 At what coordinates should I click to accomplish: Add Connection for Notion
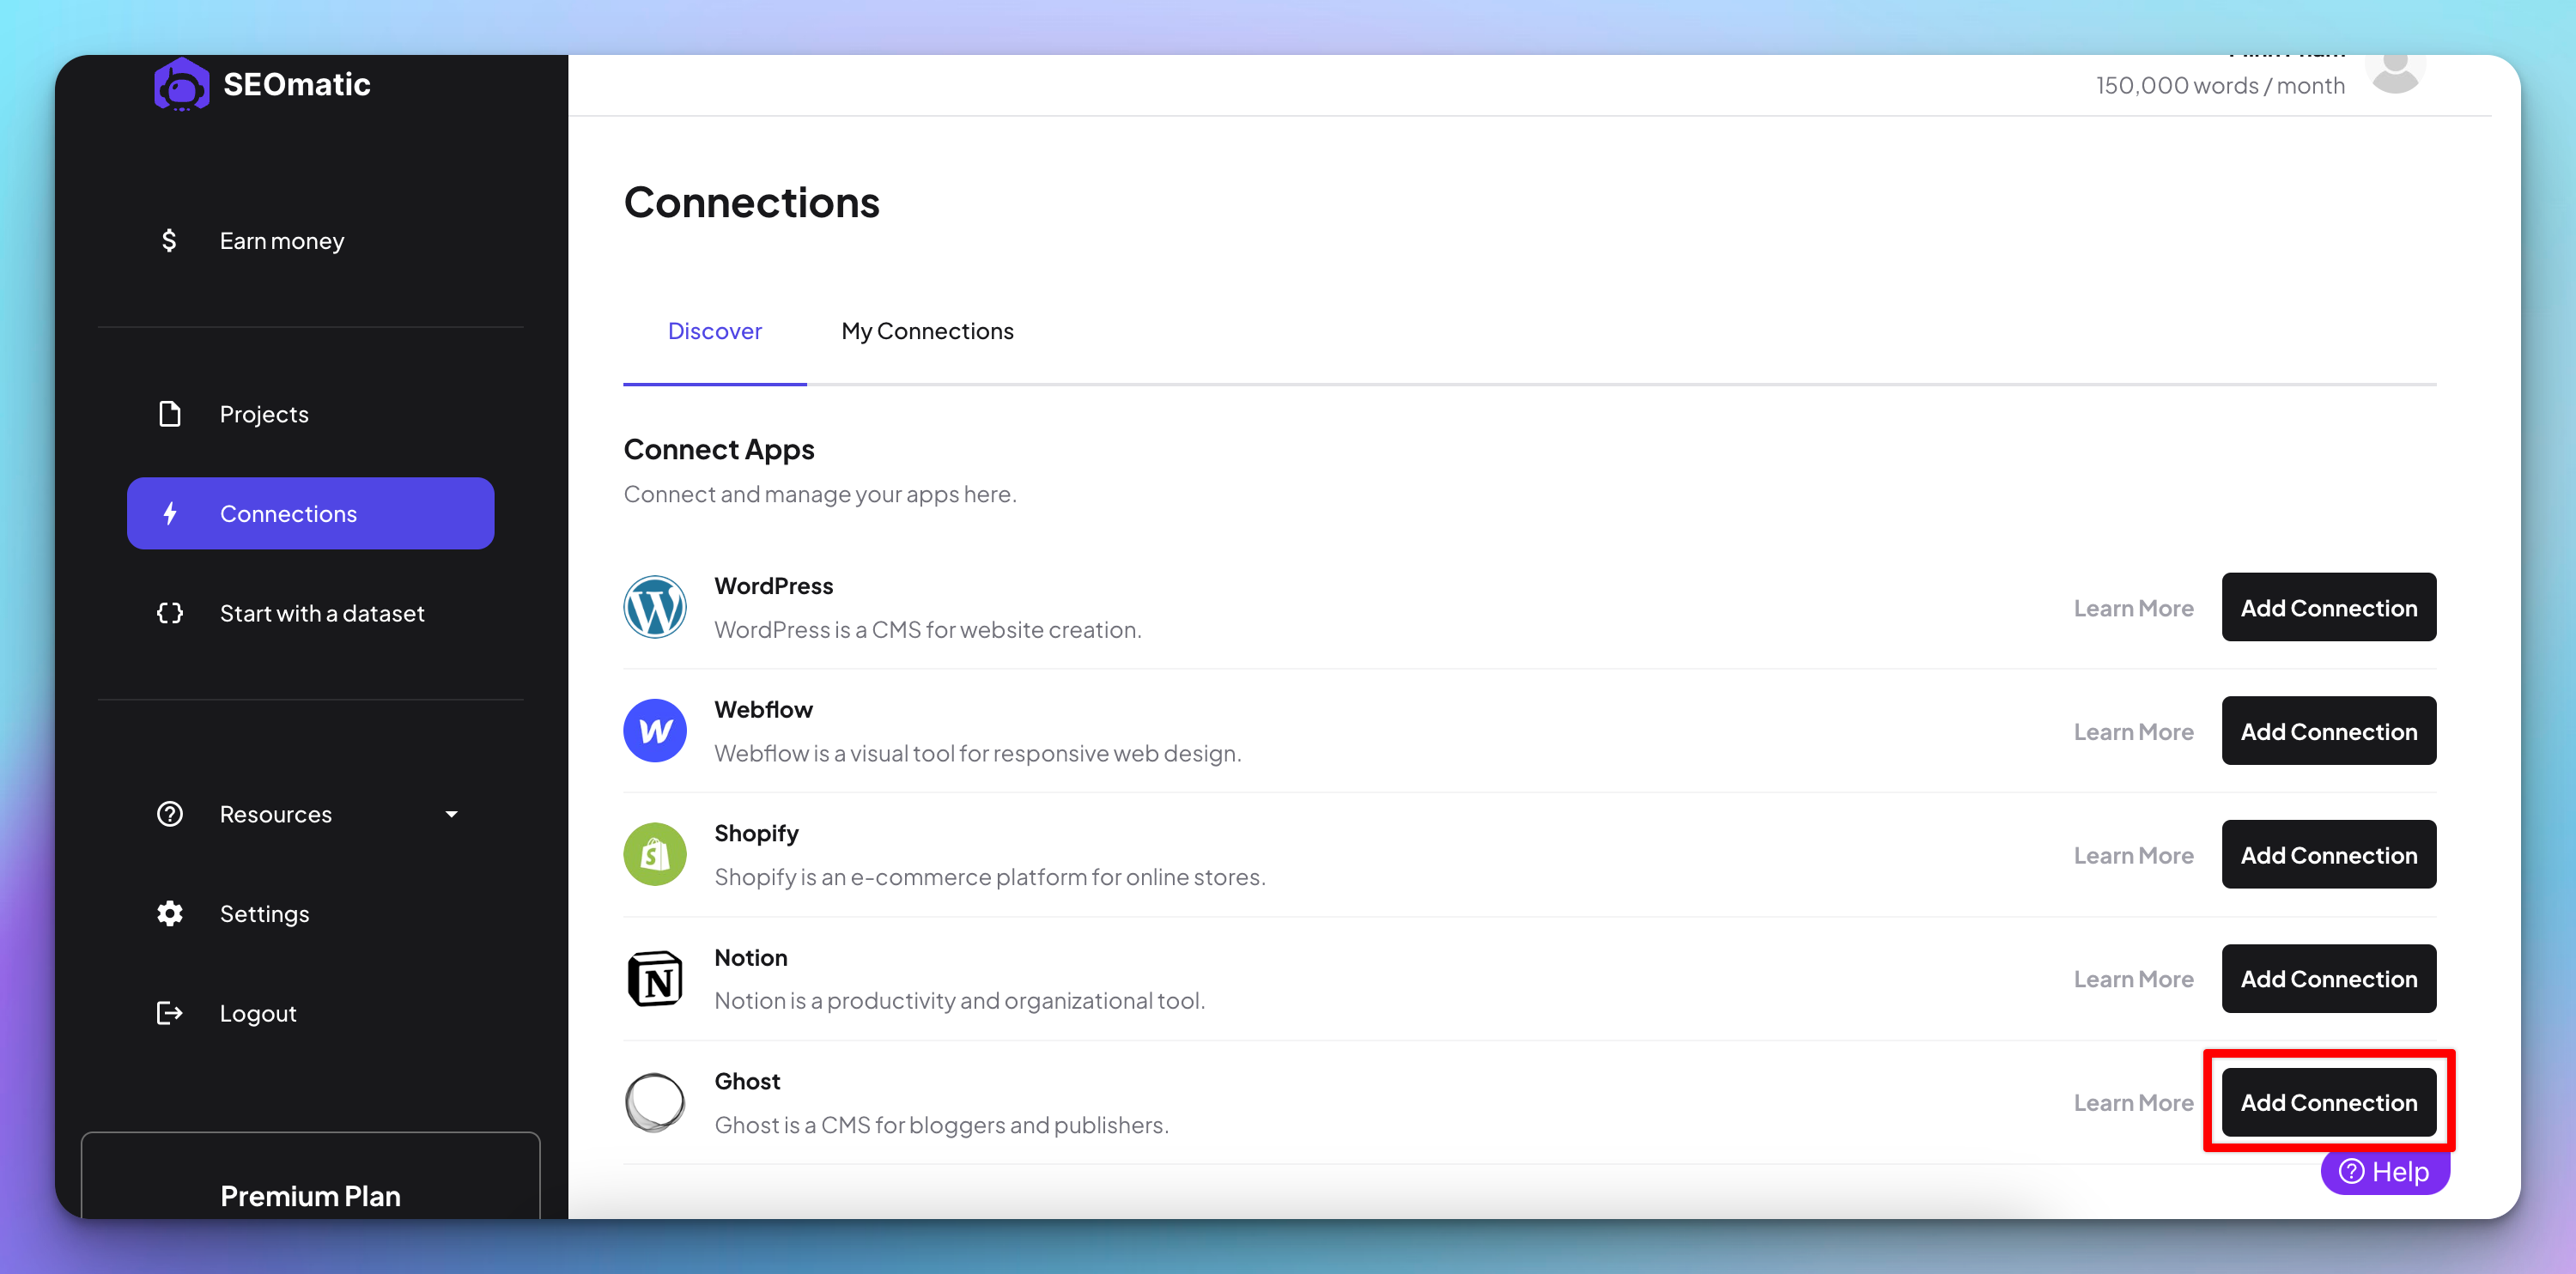pos(2329,979)
